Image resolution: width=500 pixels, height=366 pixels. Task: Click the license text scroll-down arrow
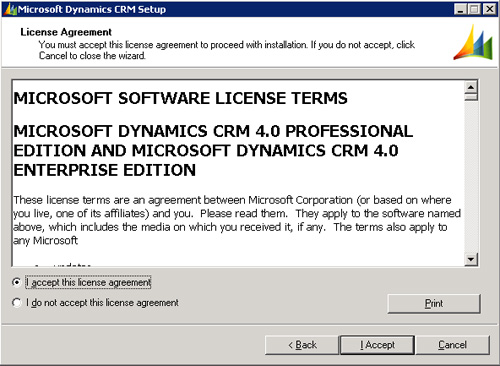point(471,259)
